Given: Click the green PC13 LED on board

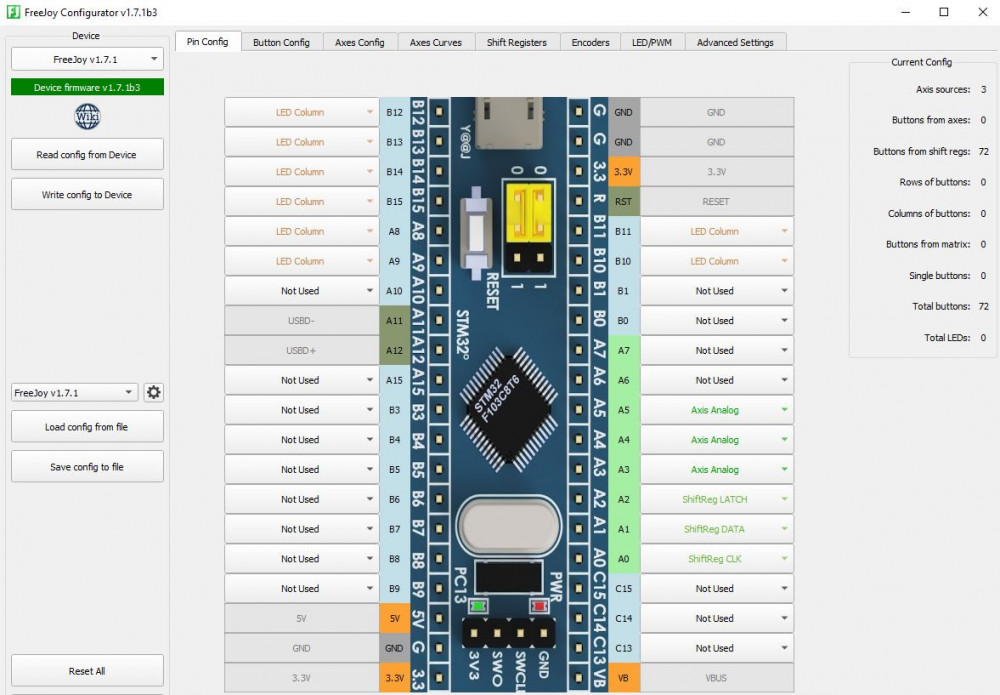Looking at the screenshot, I should point(478,606).
